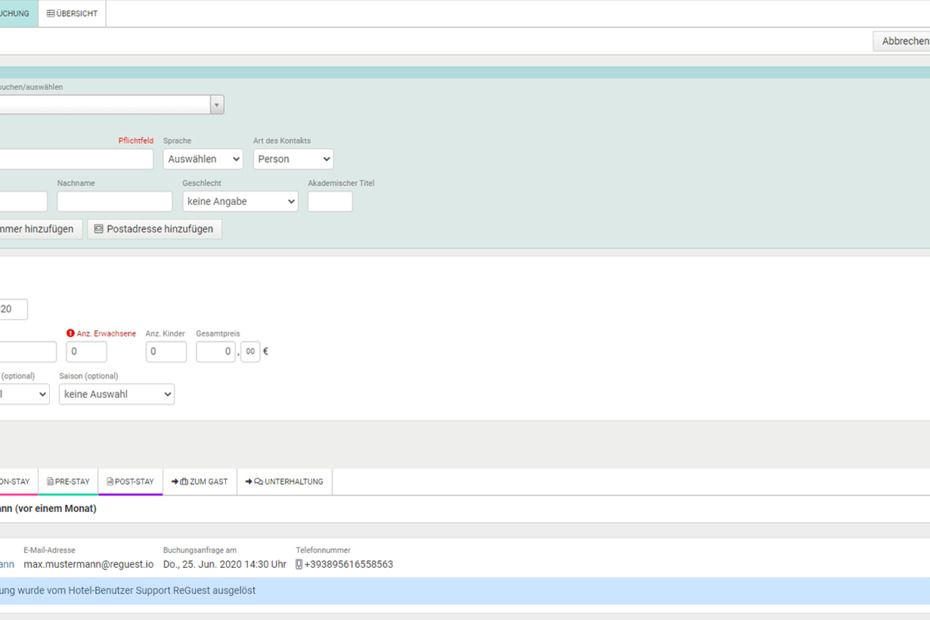Click the document icon on Pre-Stay tab
The height and width of the screenshot is (620, 930).
(x=50, y=482)
